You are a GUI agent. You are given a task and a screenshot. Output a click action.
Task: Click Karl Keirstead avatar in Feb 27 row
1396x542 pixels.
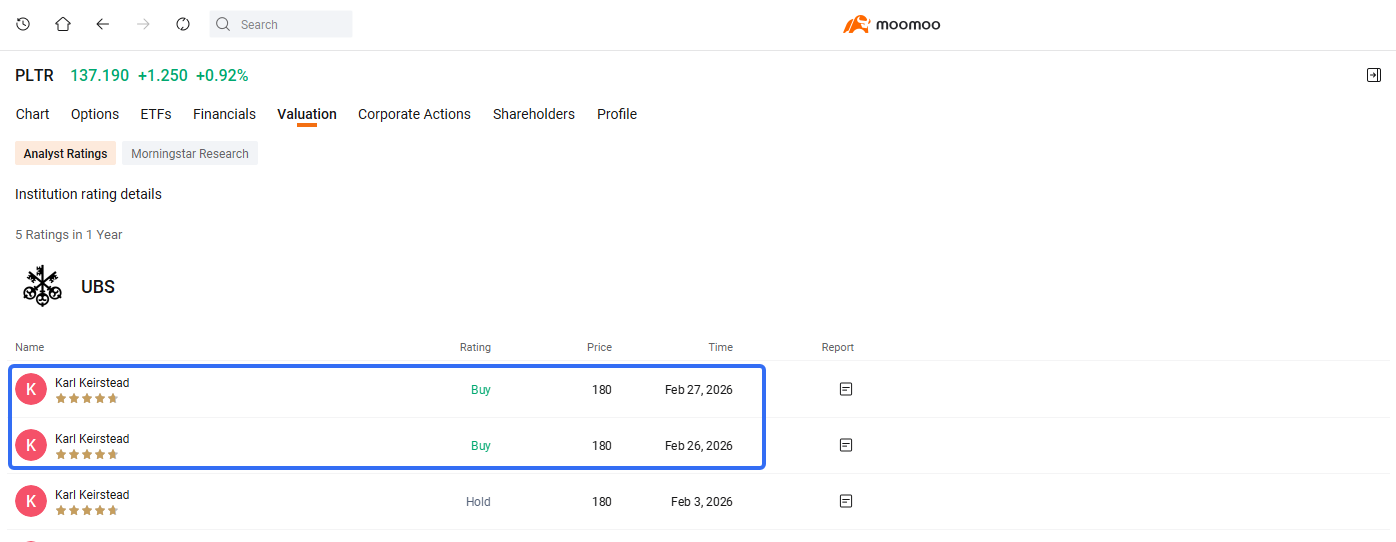click(31, 389)
